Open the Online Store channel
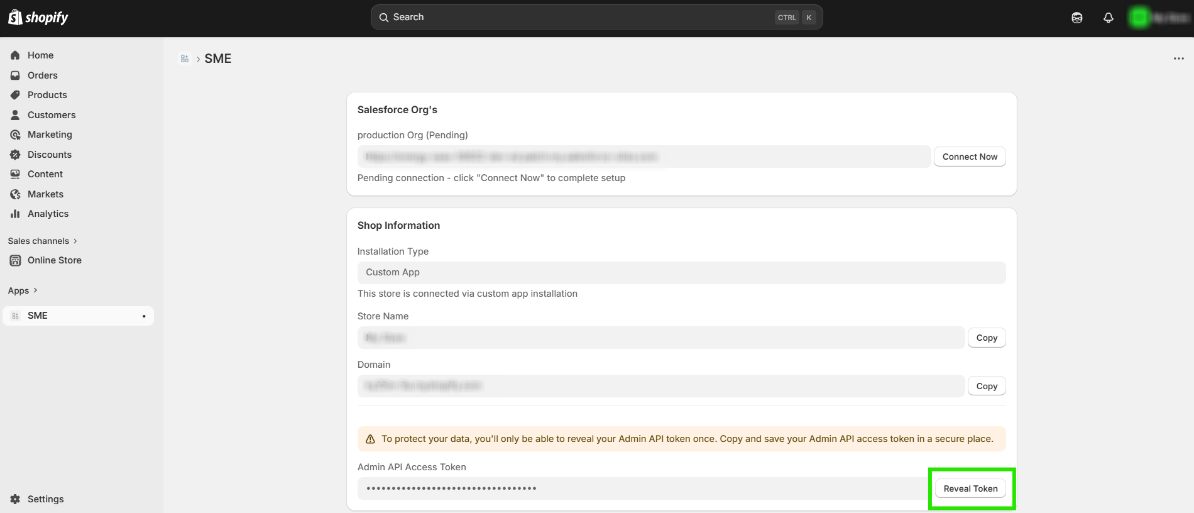The width and height of the screenshot is (1194, 513). [x=54, y=260]
